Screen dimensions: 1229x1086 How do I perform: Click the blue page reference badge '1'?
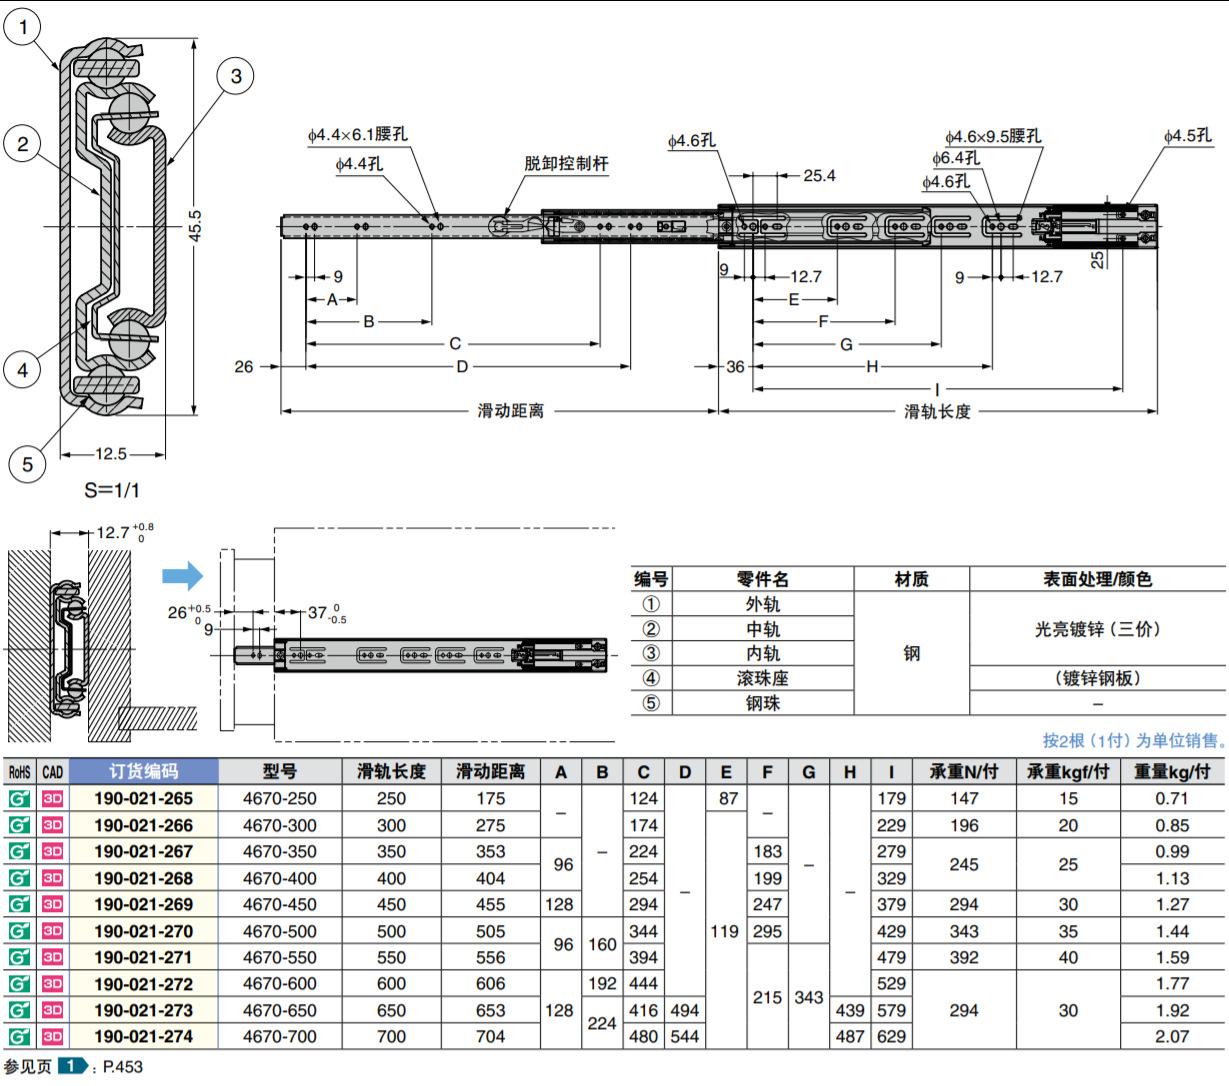(73, 1067)
